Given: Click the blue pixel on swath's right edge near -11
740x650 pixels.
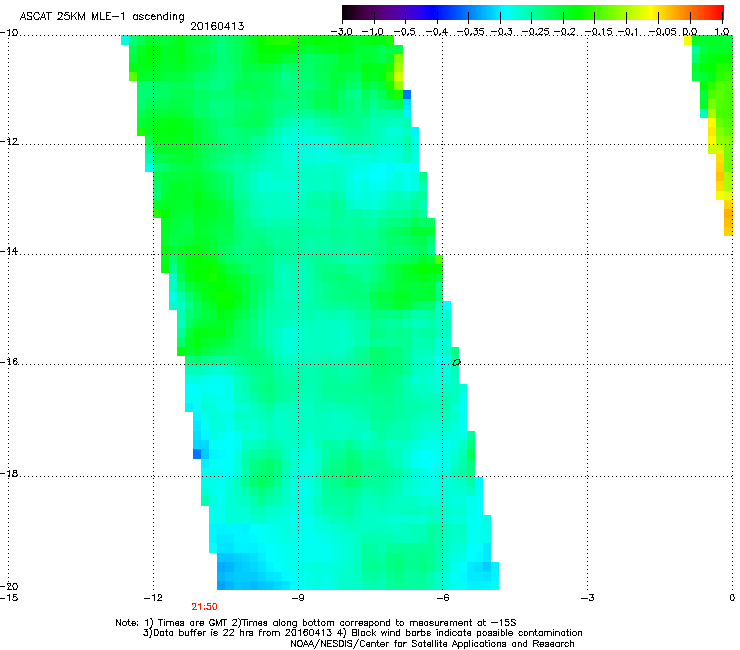Looking at the screenshot, I should (x=406, y=94).
